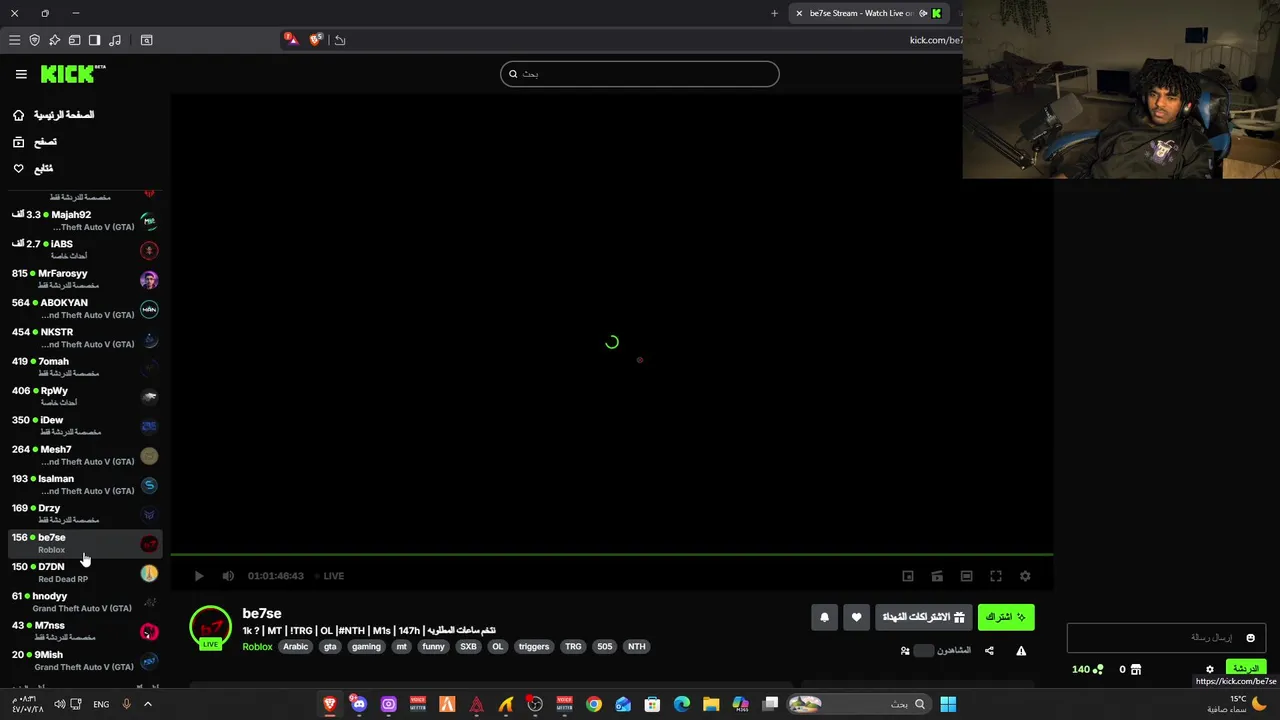Open the متابع following section

(33, 169)
